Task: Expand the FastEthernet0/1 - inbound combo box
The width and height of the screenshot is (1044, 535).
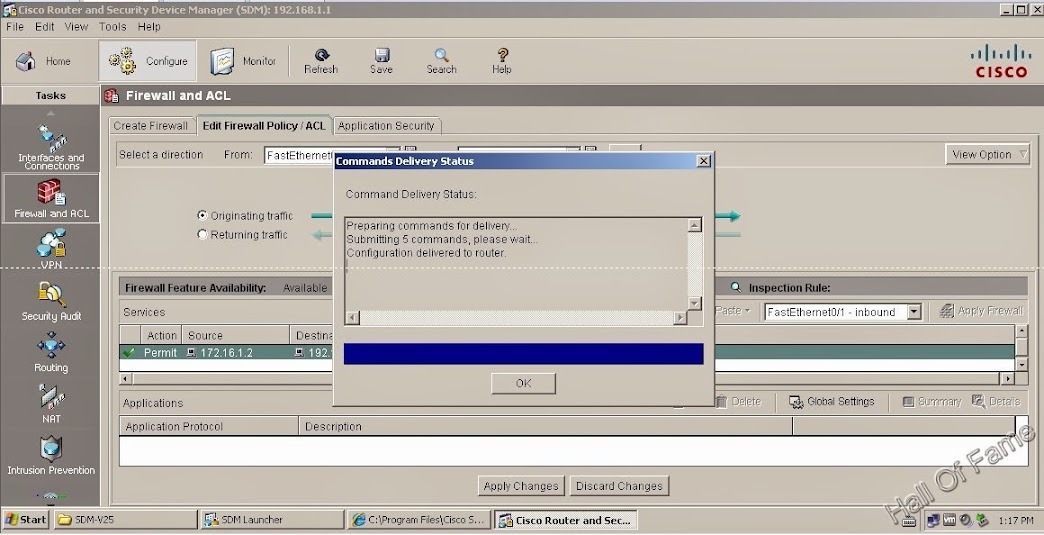Action: [x=914, y=311]
